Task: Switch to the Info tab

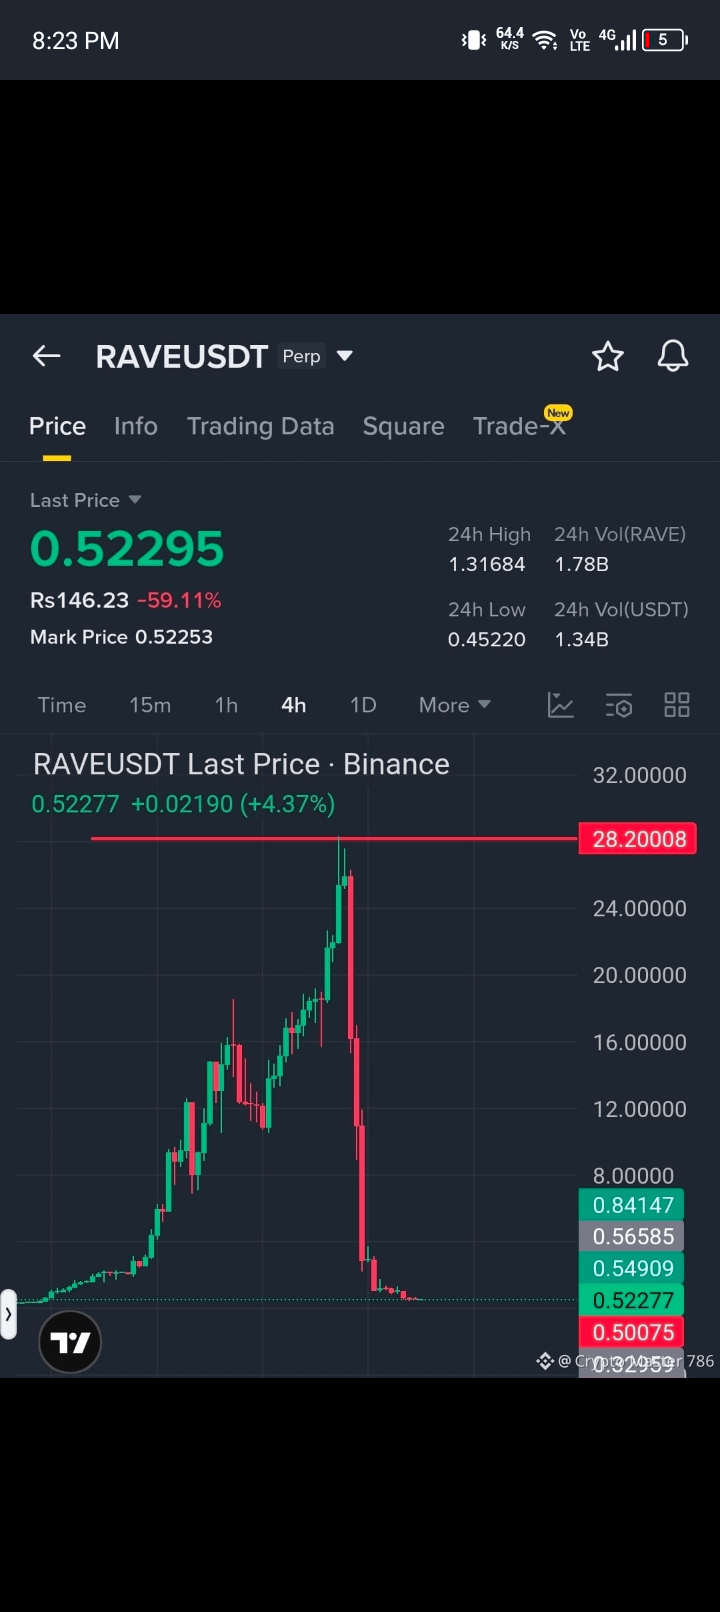Action: click(x=136, y=426)
